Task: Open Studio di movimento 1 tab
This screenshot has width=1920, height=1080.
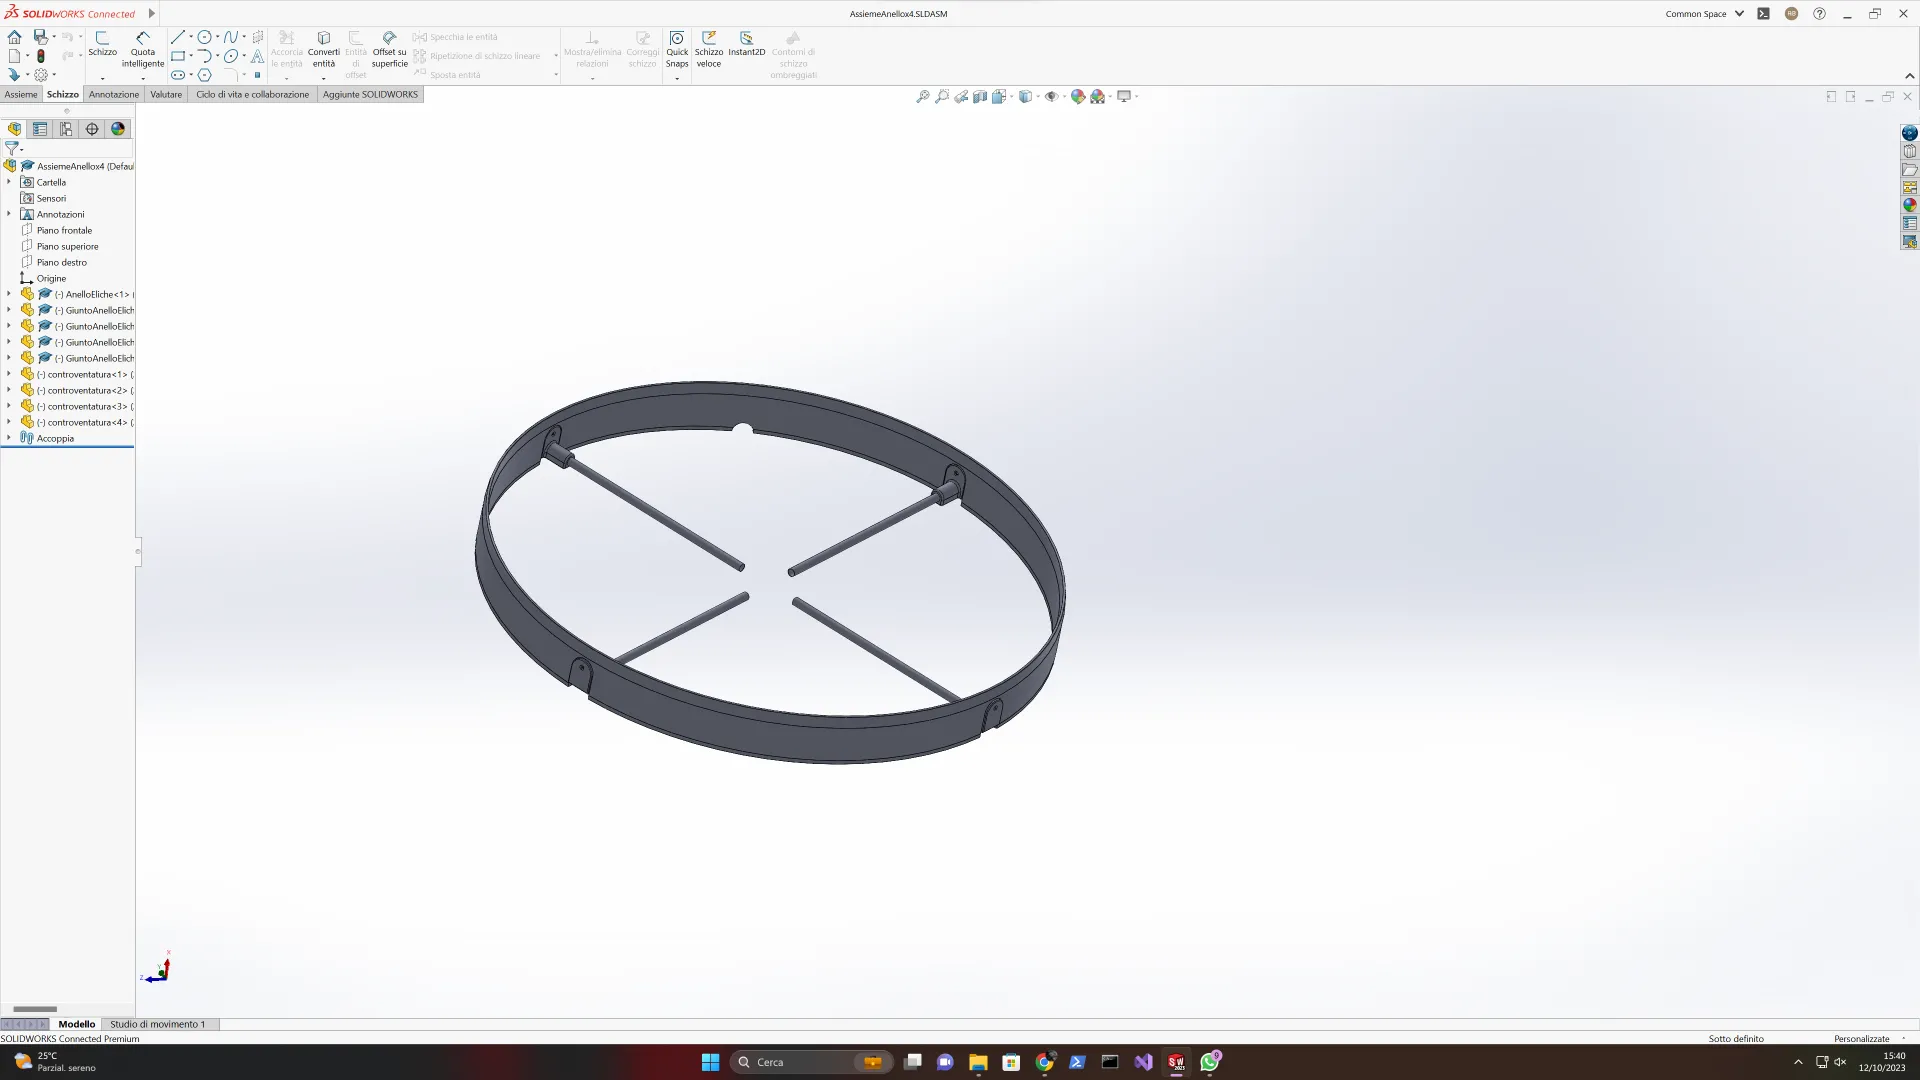Action: (x=157, y=1024)
